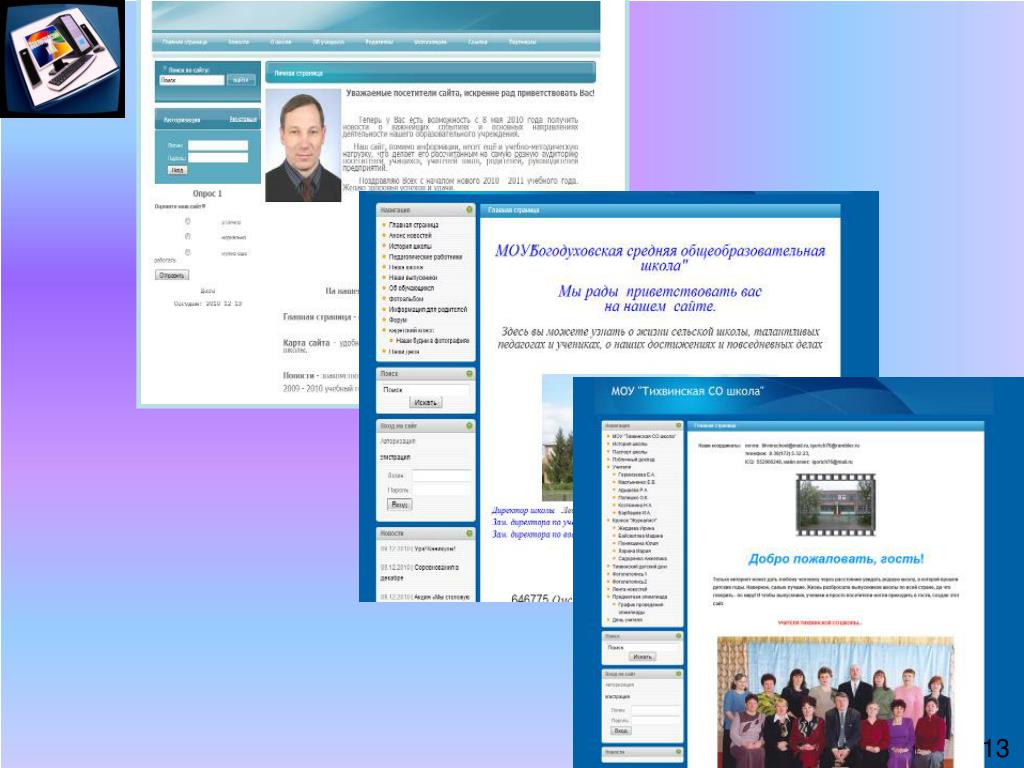1024x768 pixels.
Task: Click the site search field in the teal site
Action: 192,80
